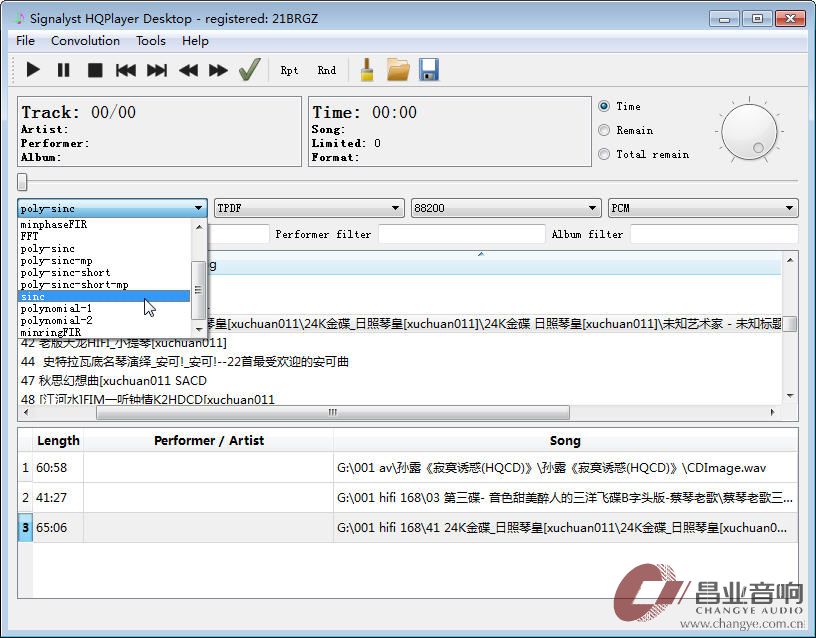816x638 pixels.
Task: Click the round volume knob
Action: (749, 132)
